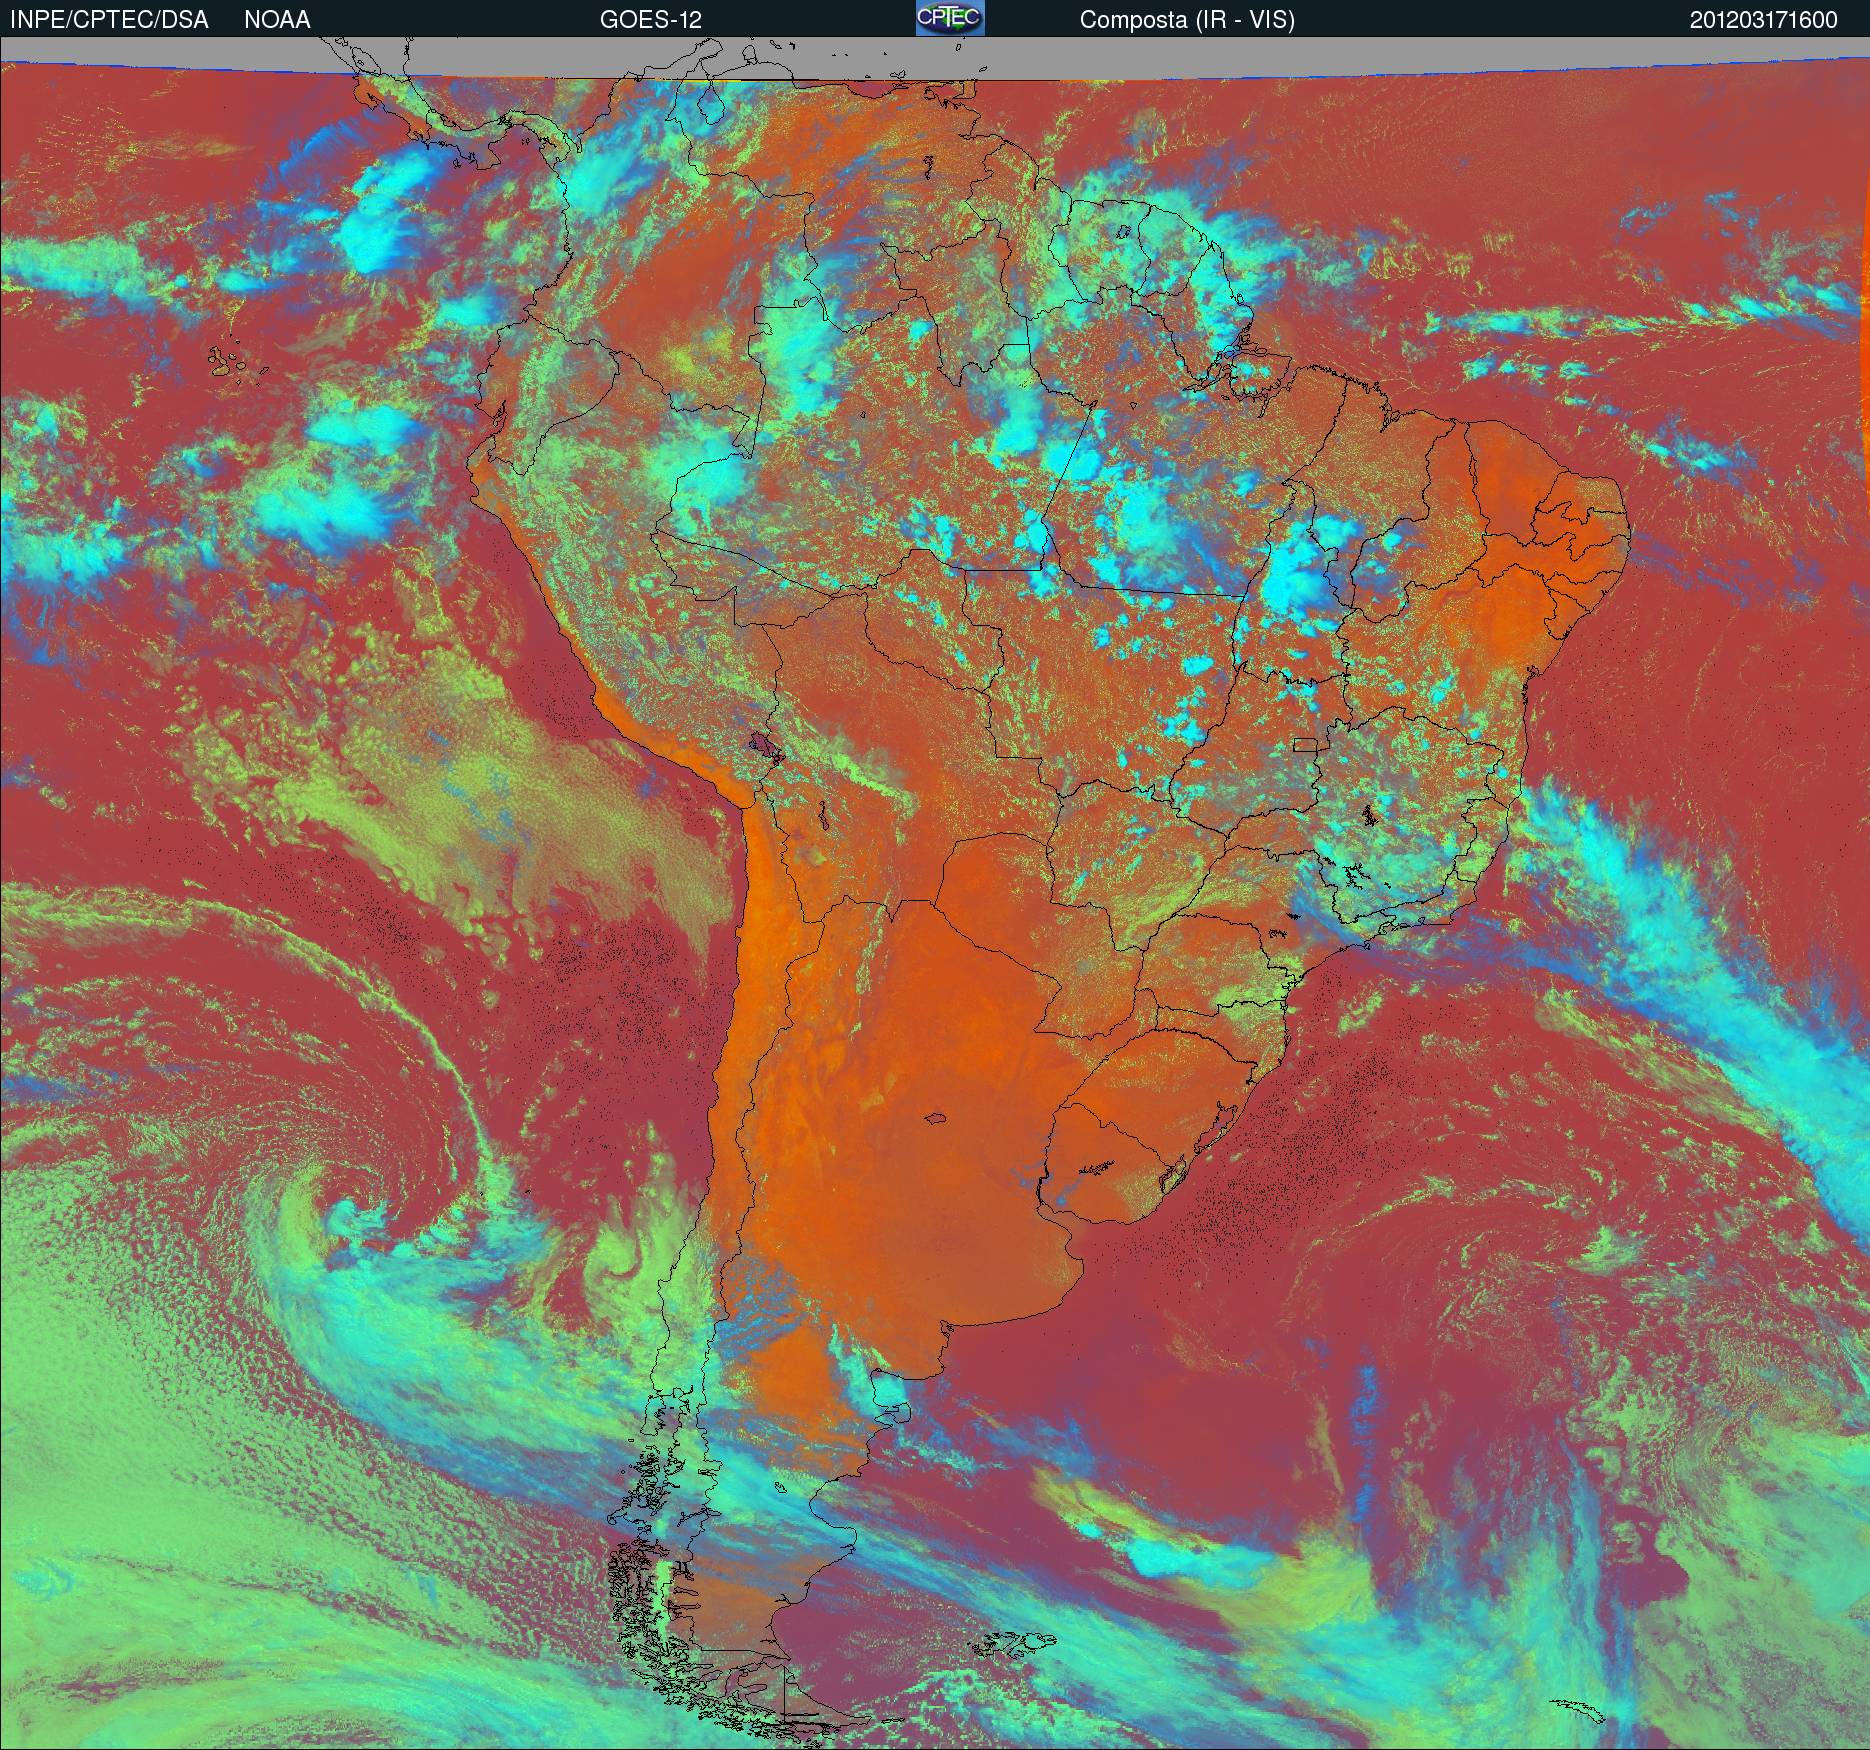Image resolution: width=1870 pixels, height=1750 pixels.
Task: Click the CPTEC logo in header
Action: click(x=950, y=18)
